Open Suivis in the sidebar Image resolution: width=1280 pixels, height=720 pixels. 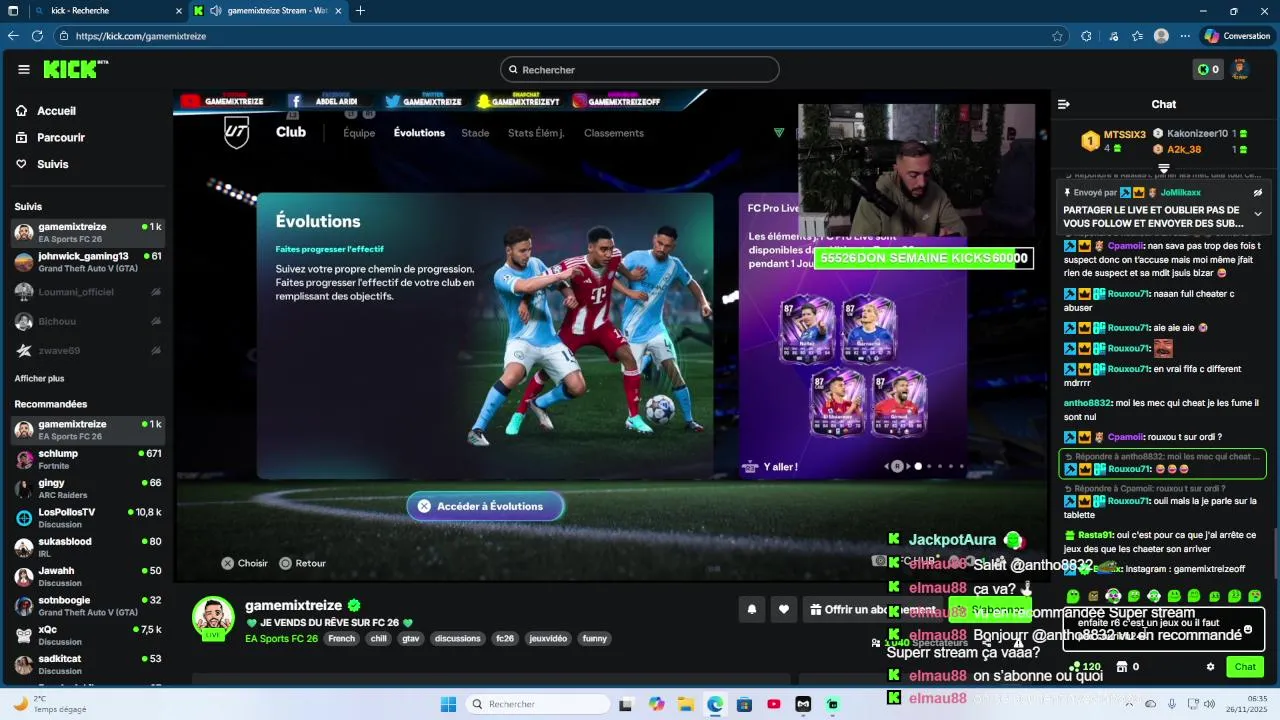52,164
